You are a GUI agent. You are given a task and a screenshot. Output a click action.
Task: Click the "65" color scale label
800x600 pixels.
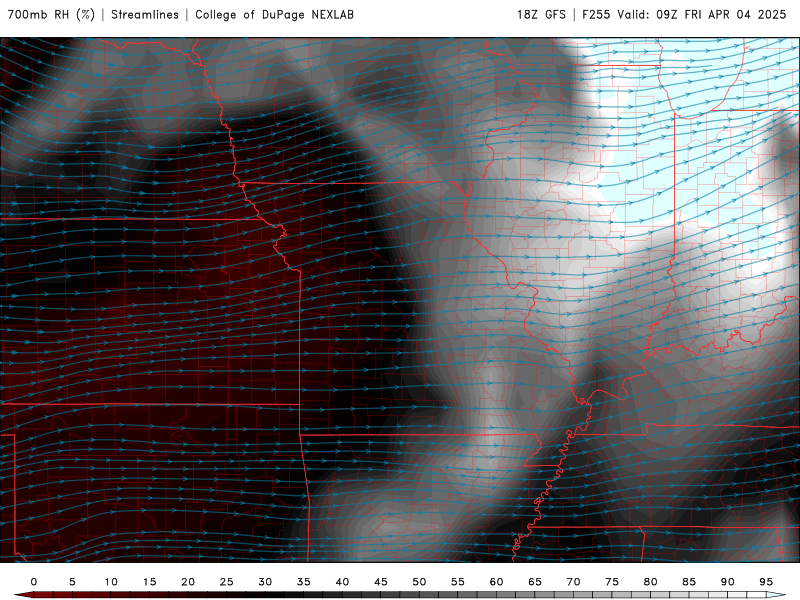pyautogui.click(x=535, y=582)
